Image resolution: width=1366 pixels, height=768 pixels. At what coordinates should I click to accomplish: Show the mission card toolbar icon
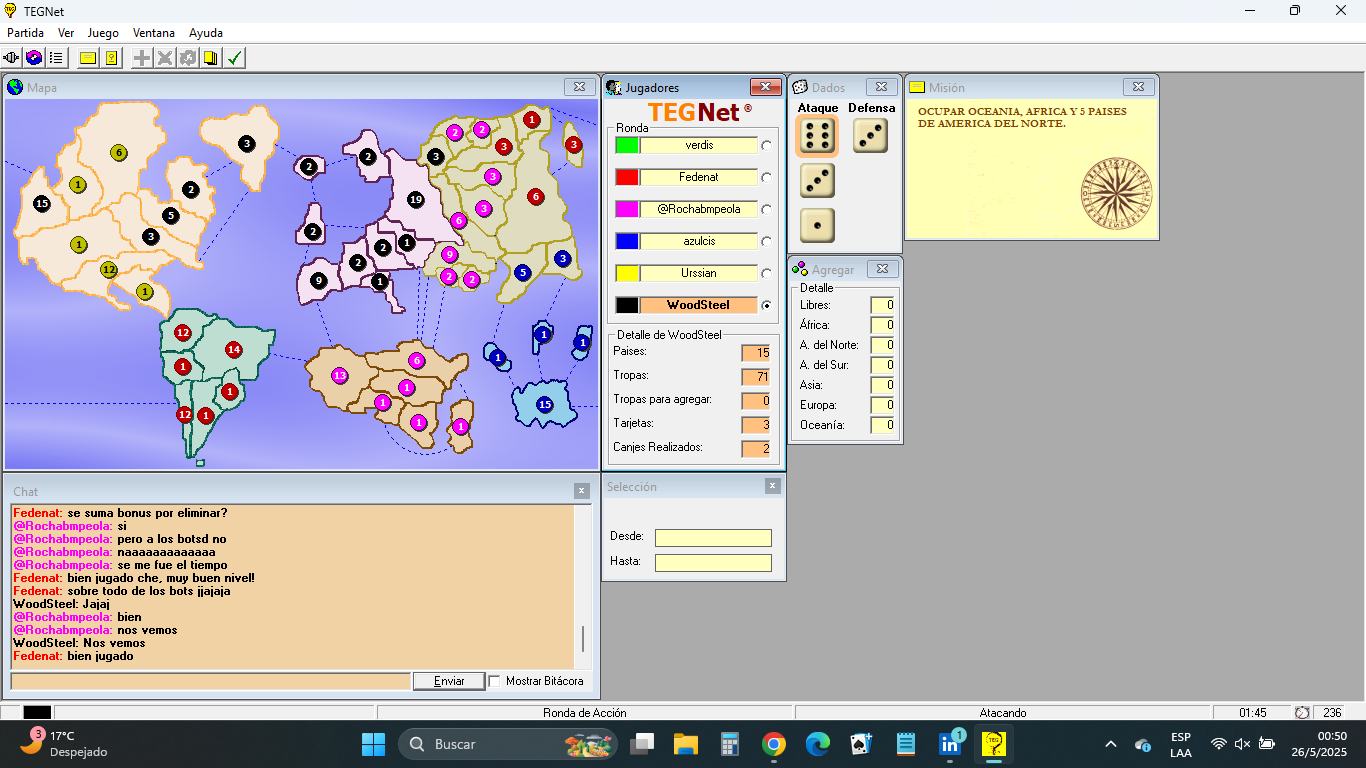click(88, 58)
